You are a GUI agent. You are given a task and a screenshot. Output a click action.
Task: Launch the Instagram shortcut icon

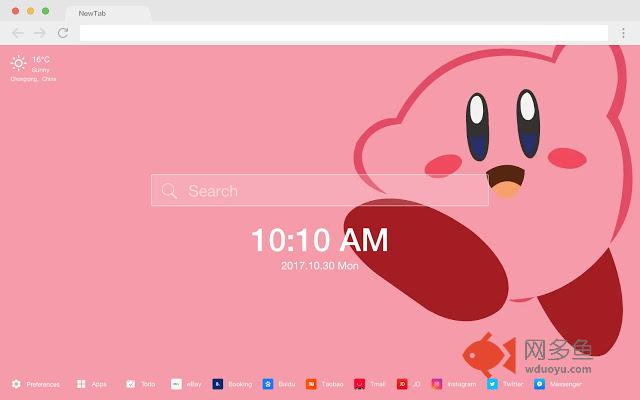point(437,384)
